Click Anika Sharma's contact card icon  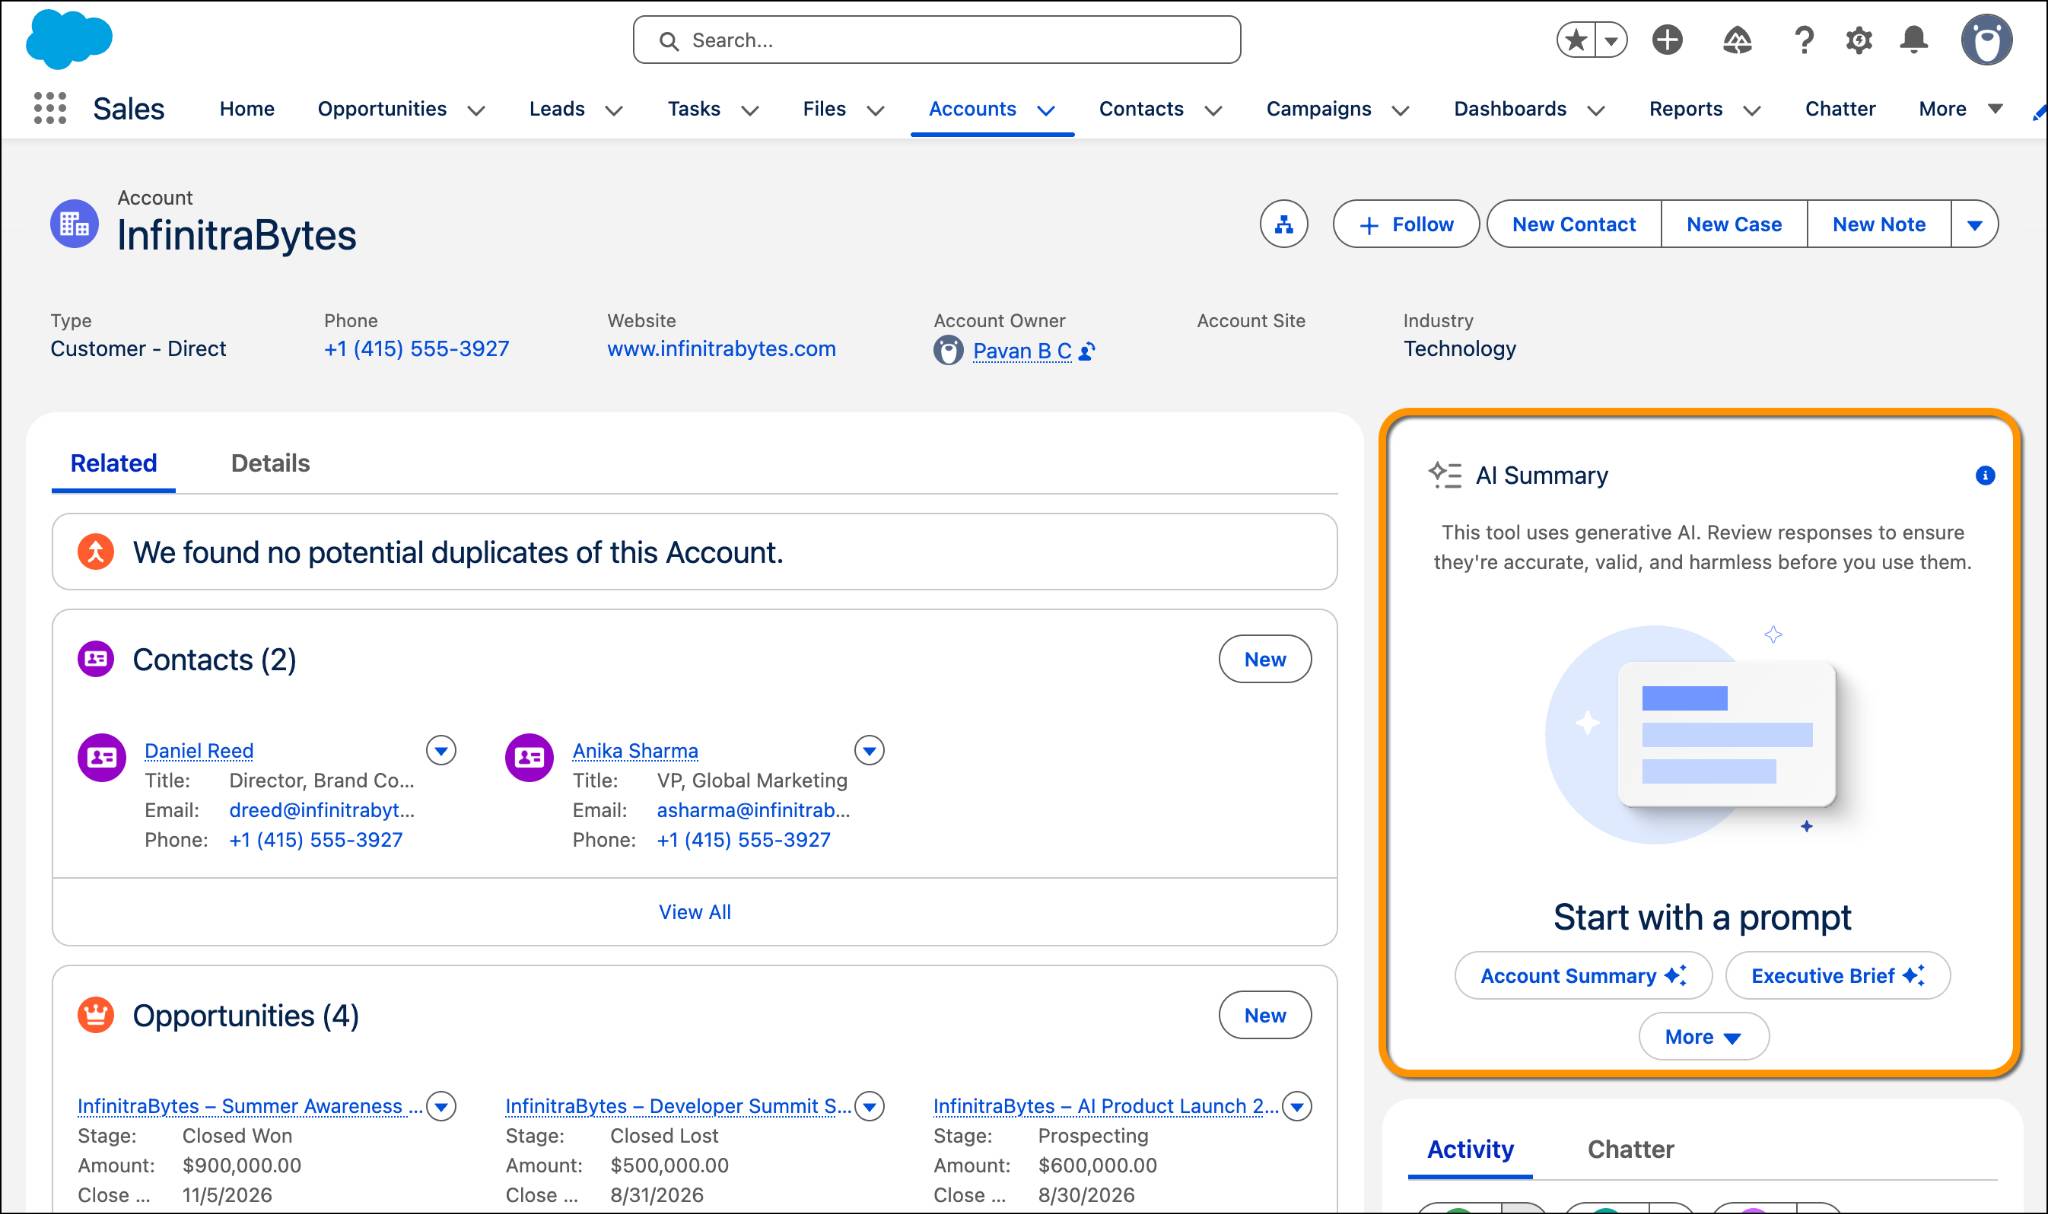click(530, 757)
